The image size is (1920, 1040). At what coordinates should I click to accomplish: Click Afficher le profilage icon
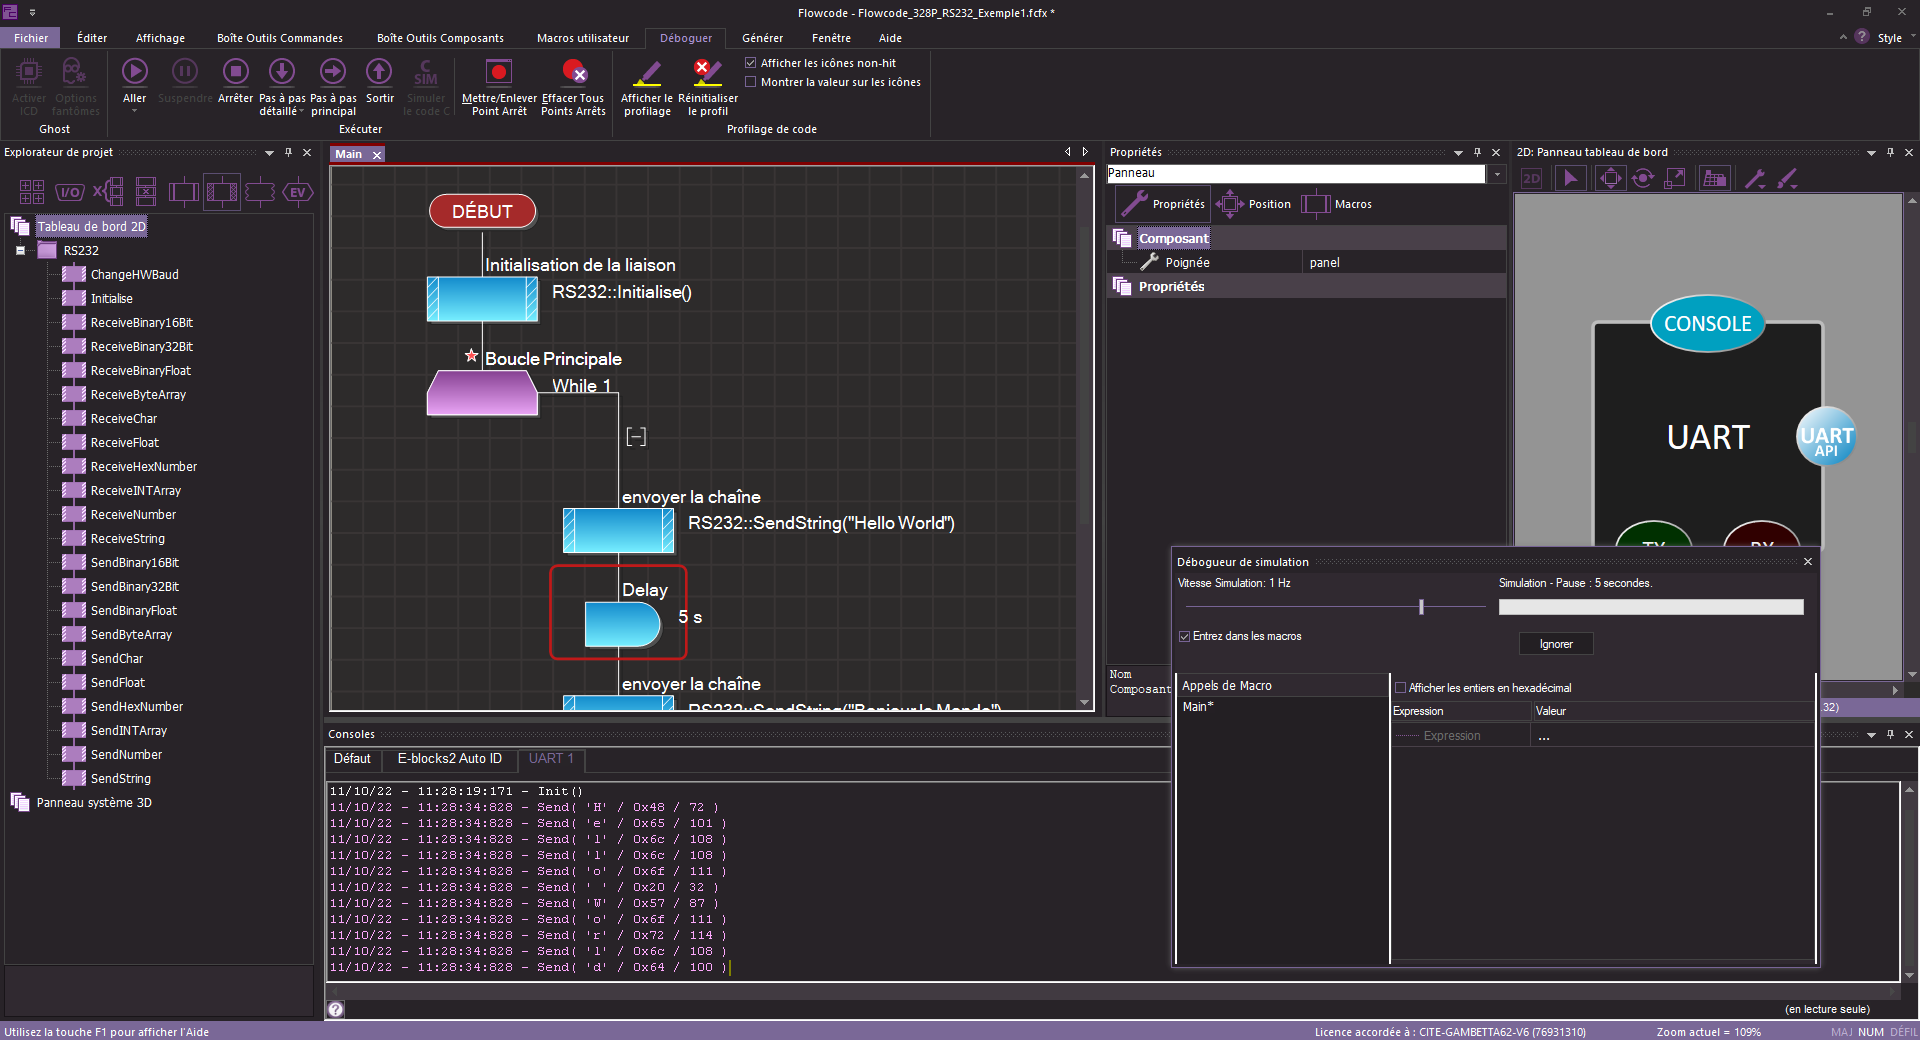click(647, 72)
